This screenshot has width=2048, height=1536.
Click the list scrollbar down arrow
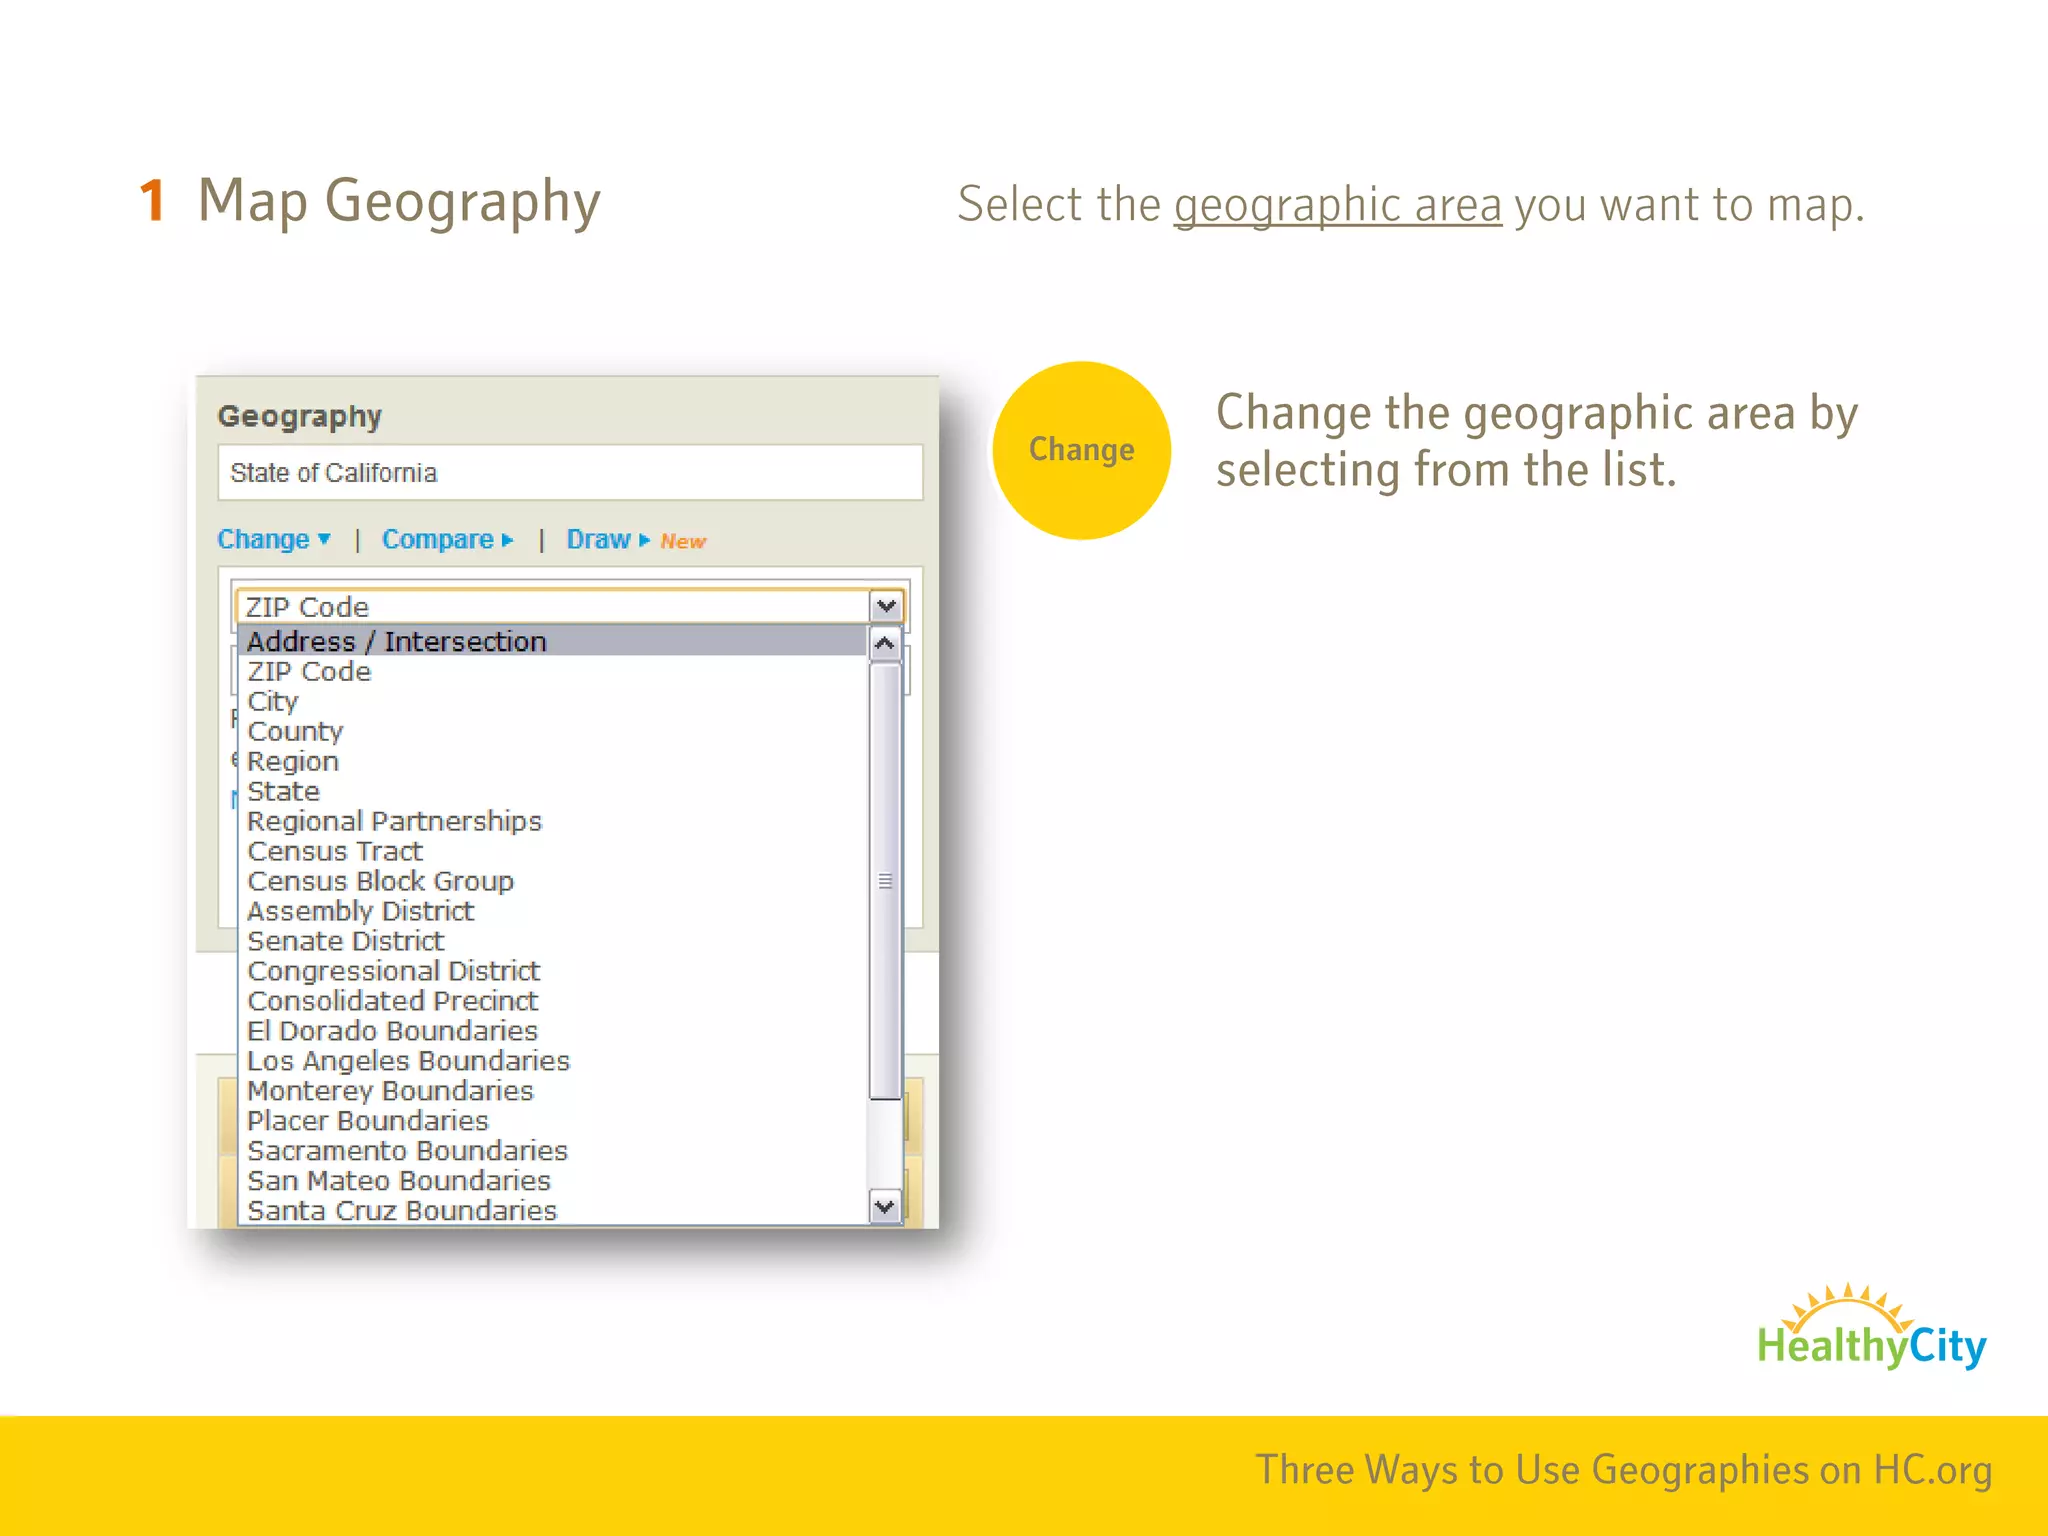[884, 1207]
